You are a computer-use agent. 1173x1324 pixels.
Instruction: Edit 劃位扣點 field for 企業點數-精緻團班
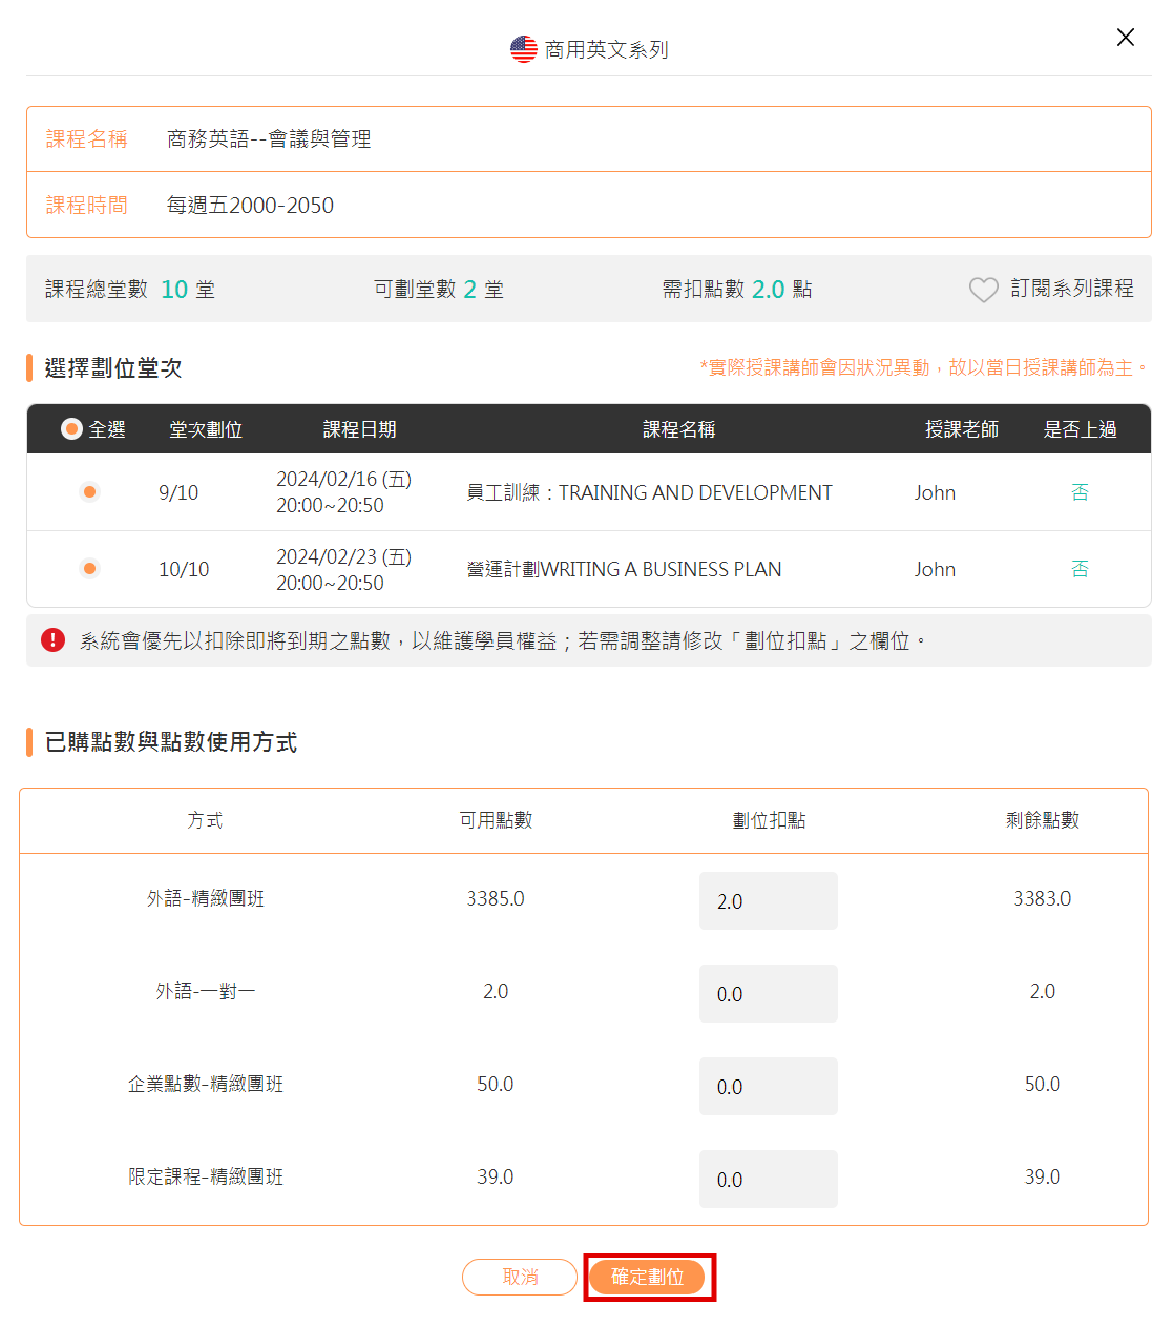(x=768, y=1086)
